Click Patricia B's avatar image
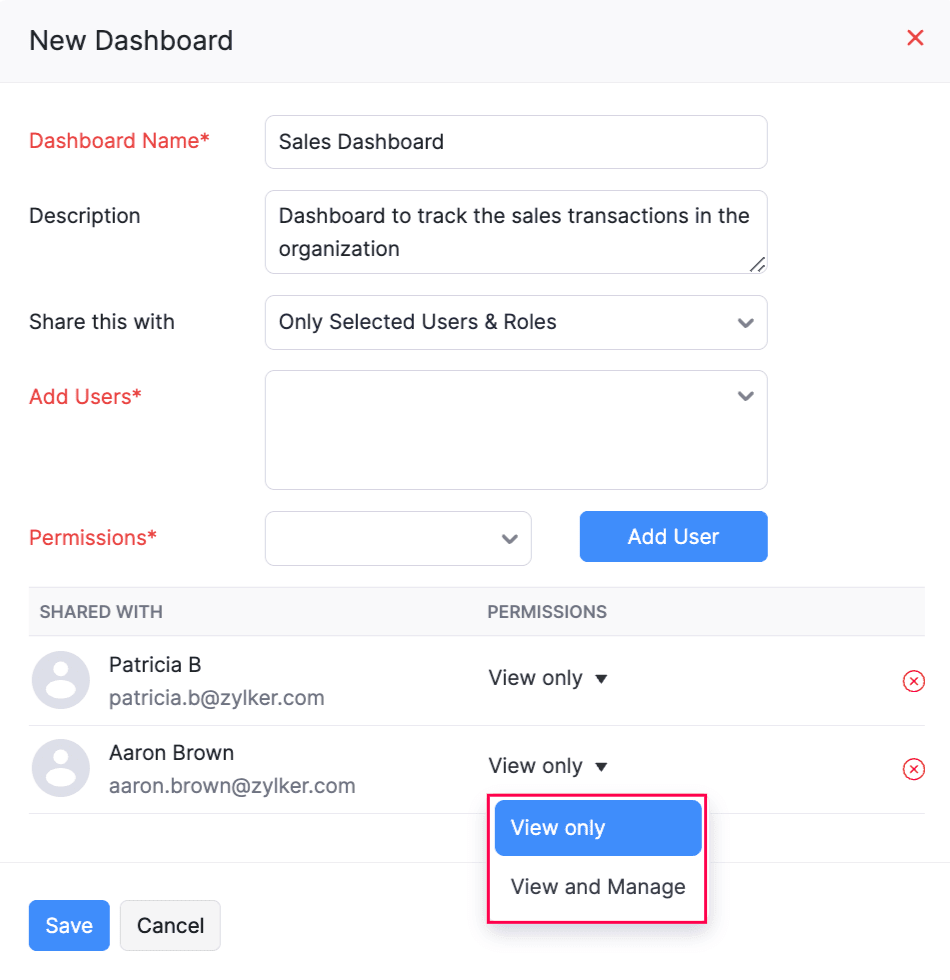The image size is (950, 980). (x=61, y=681)
